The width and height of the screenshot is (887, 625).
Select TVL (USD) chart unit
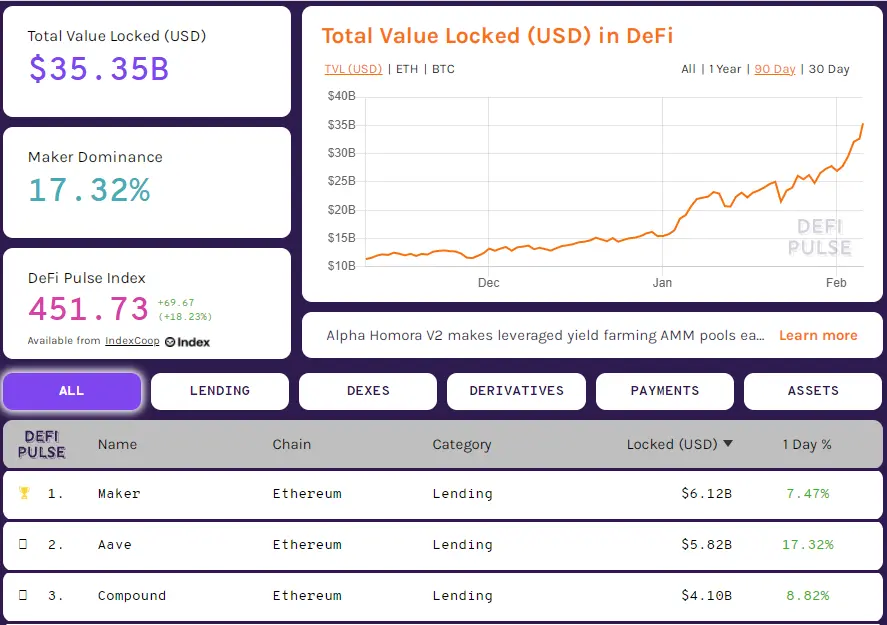point(353,69)
